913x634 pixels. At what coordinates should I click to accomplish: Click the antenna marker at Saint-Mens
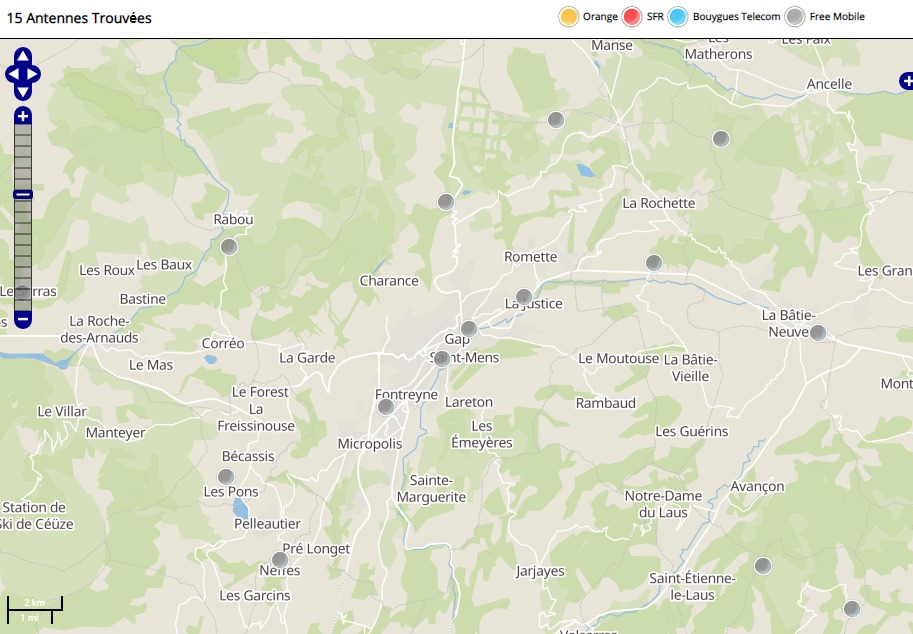(x=441, y=359)
